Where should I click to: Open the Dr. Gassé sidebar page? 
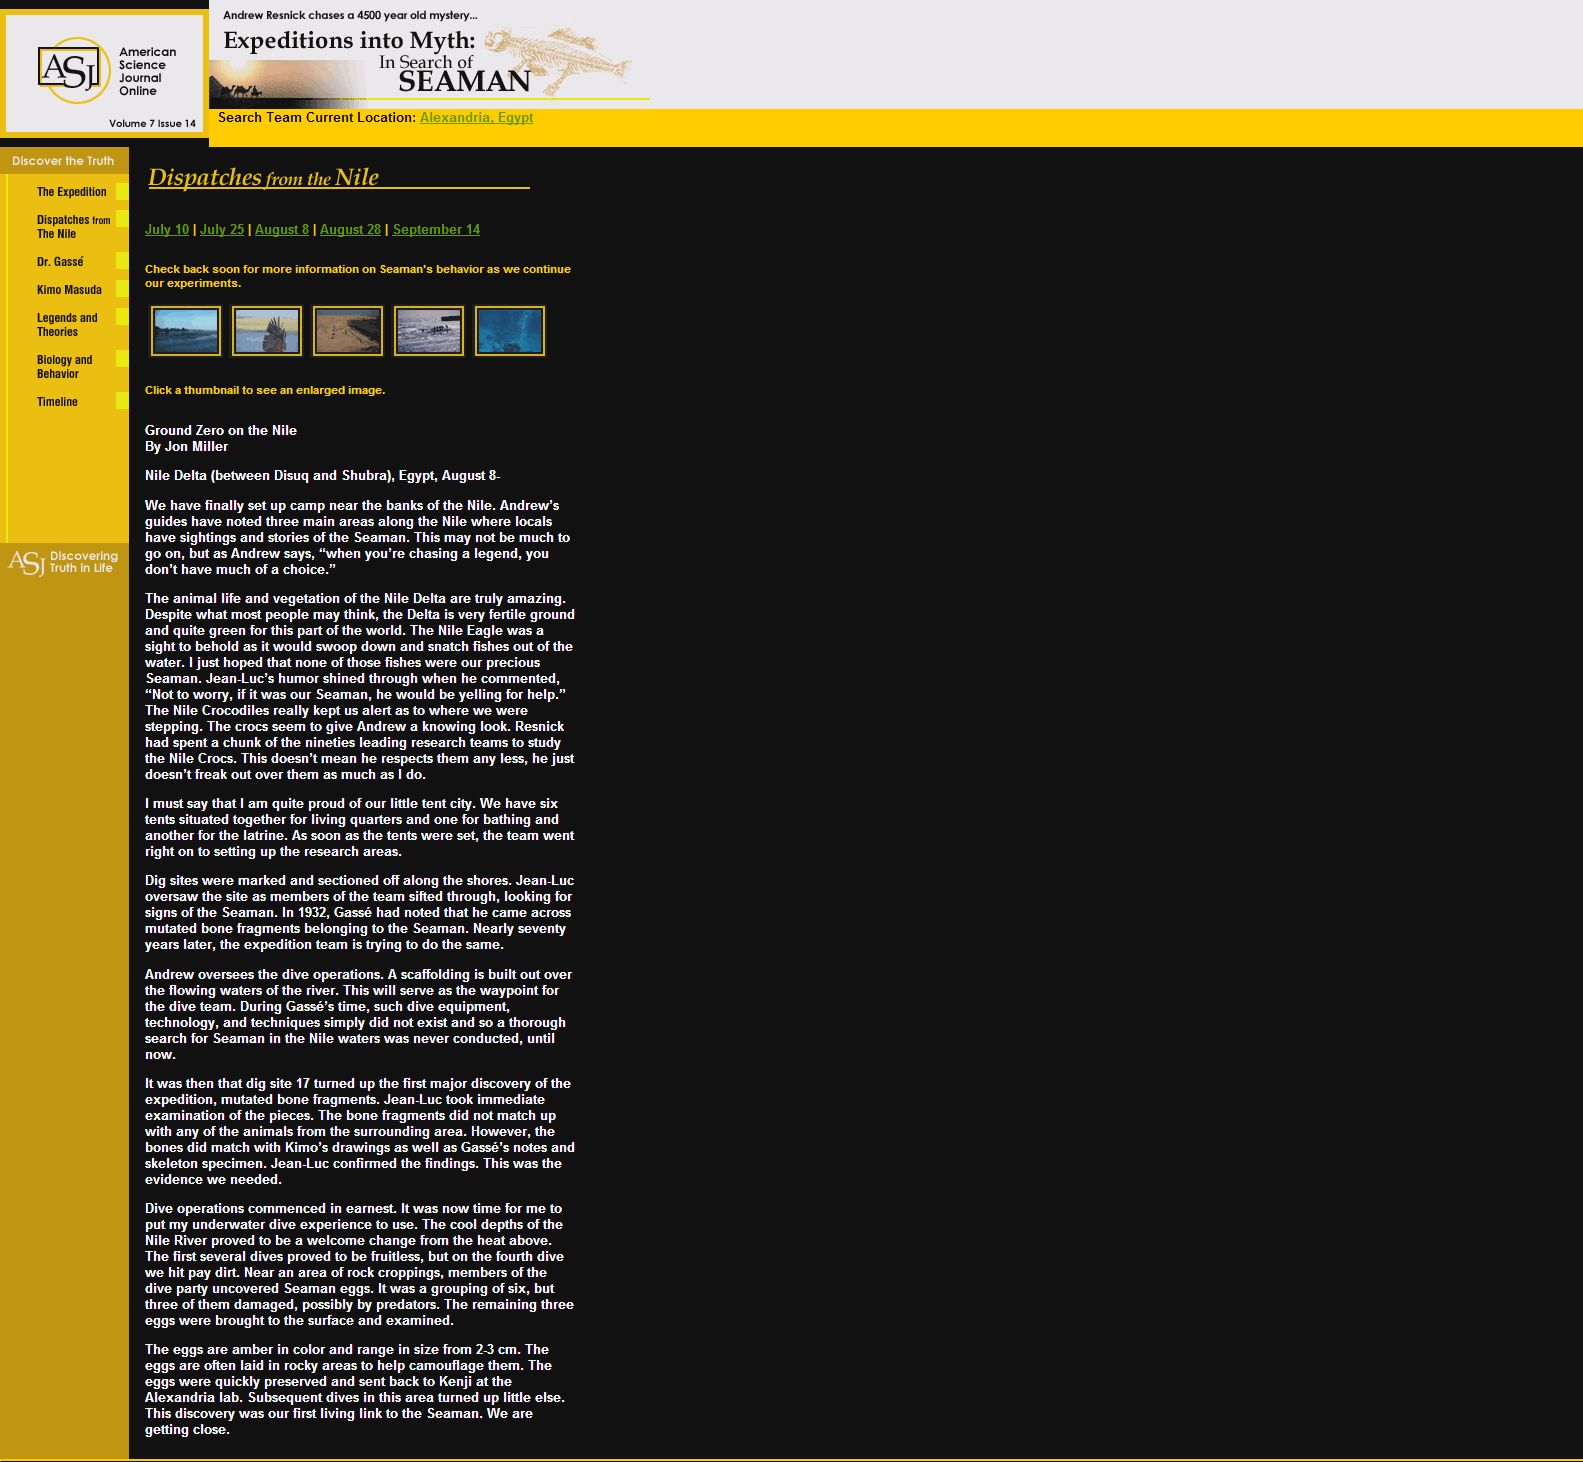click(x=60, y=262)
